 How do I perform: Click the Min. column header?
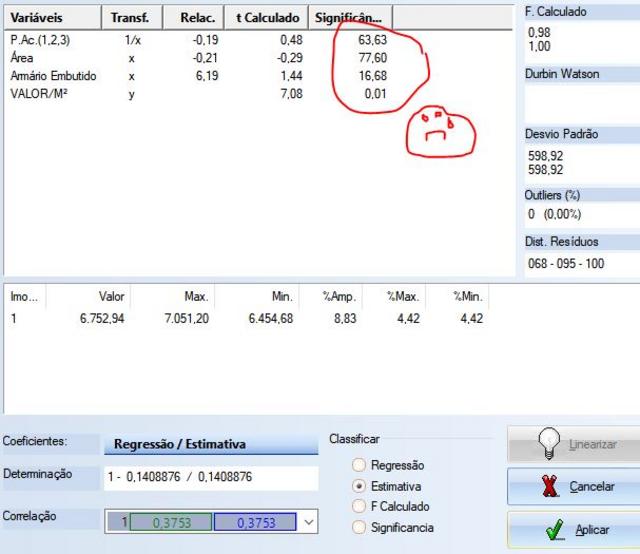coord(257,296)
